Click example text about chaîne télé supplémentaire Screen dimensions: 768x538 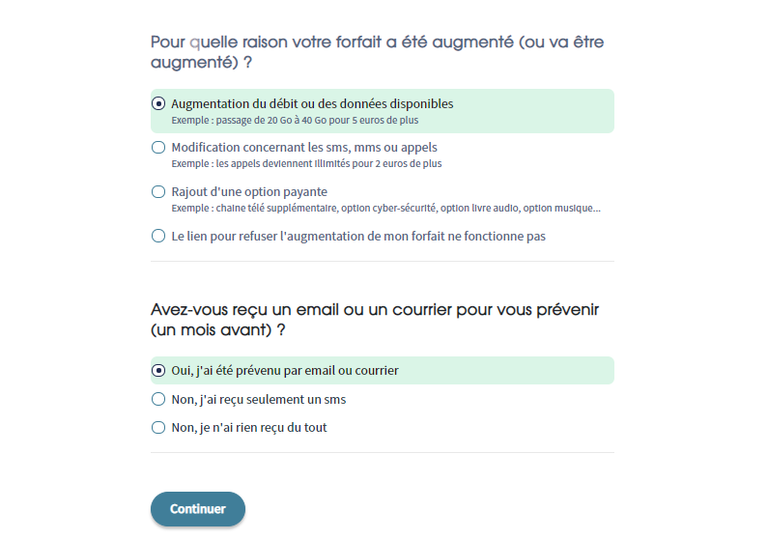pos(386,208)
